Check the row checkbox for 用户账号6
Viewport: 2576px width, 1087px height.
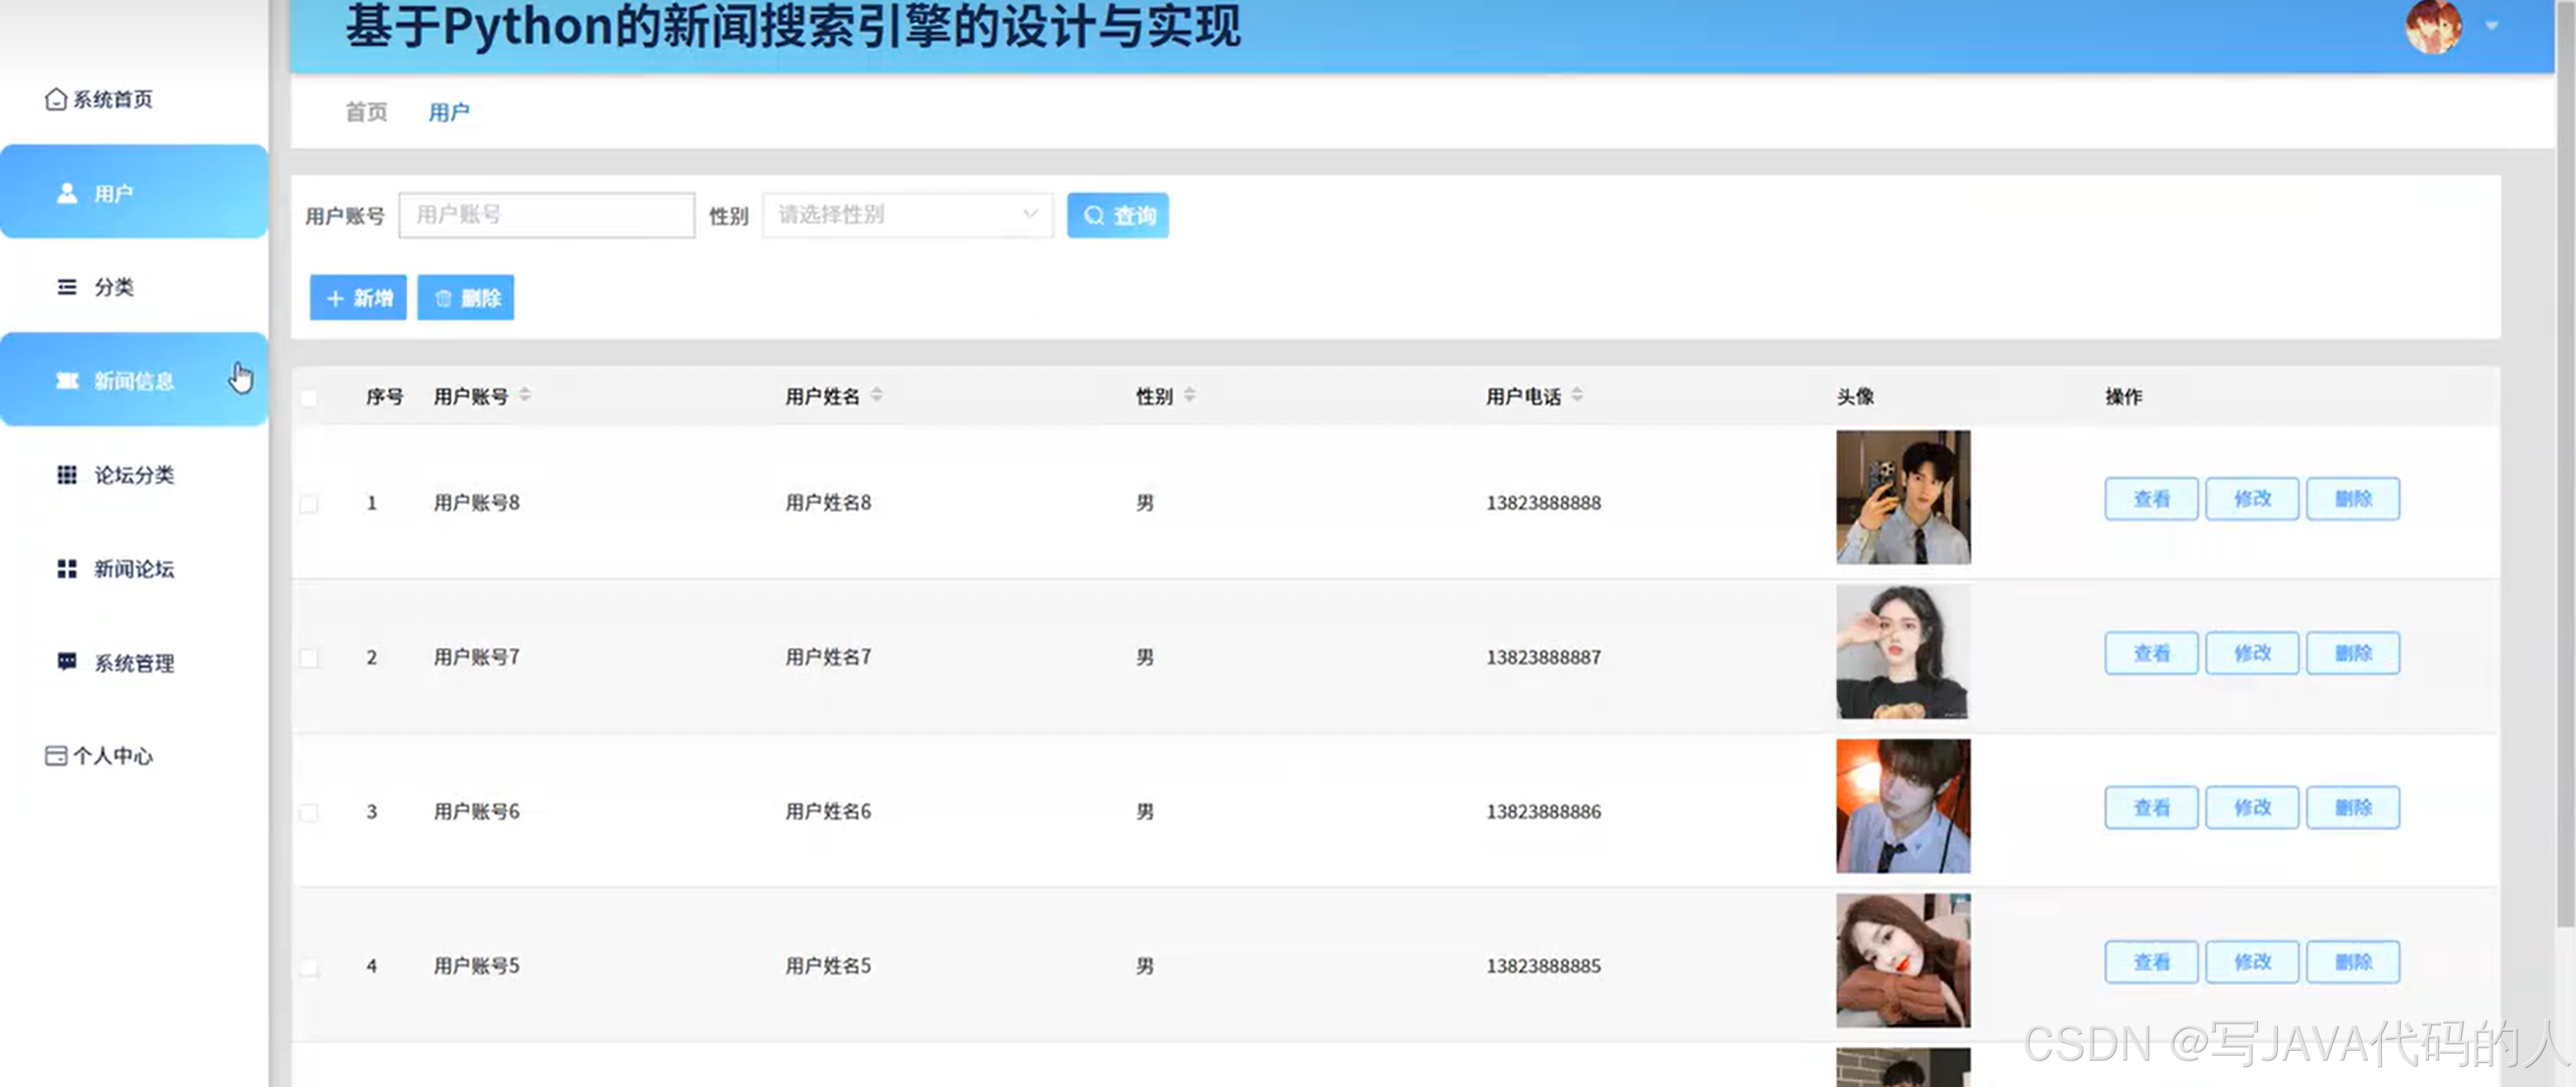[x=309, y=812]
